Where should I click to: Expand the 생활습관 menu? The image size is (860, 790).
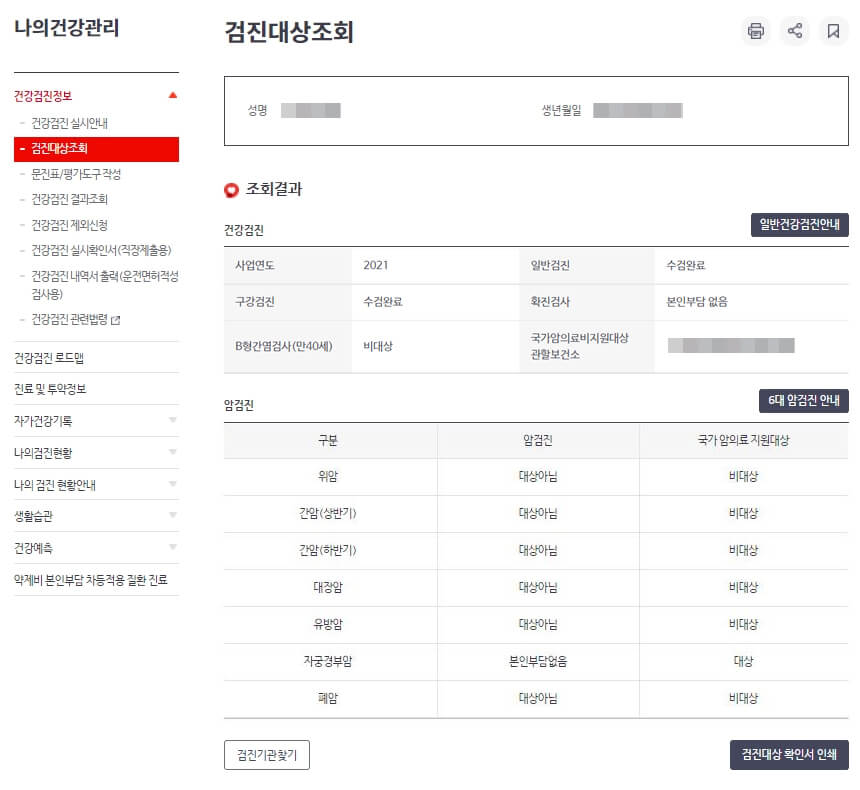point(172,516)
